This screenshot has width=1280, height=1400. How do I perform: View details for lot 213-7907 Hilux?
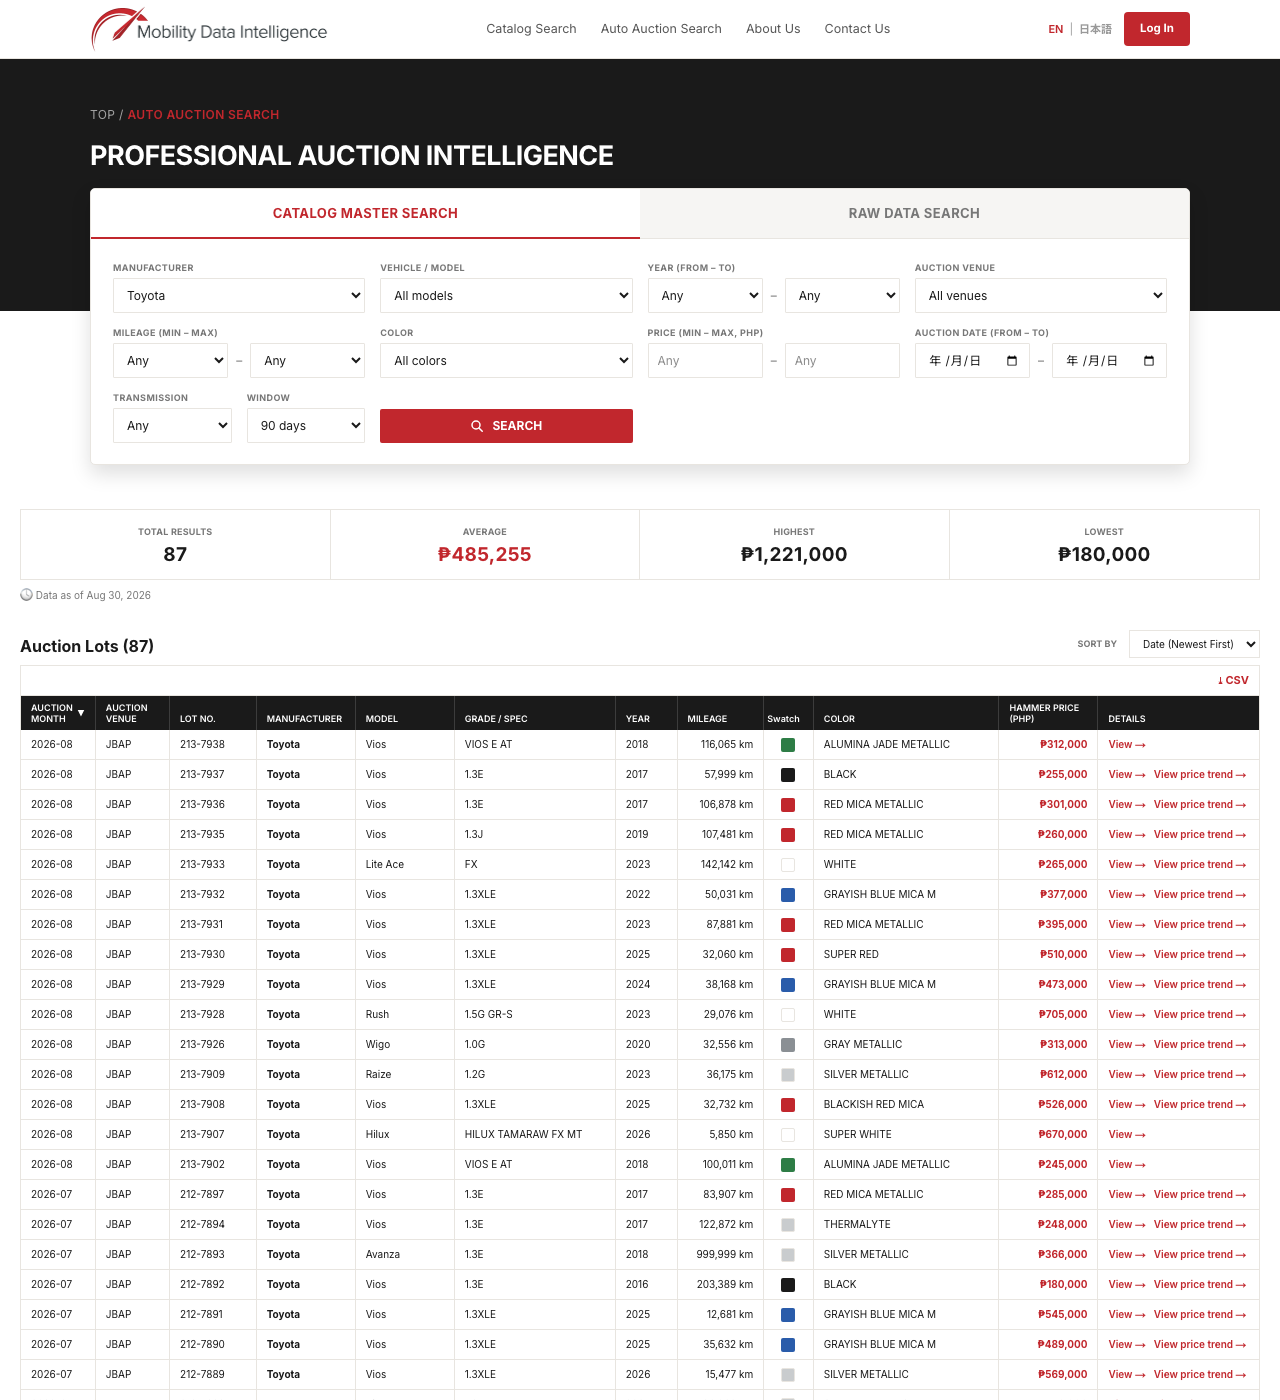(1127, 1135)
